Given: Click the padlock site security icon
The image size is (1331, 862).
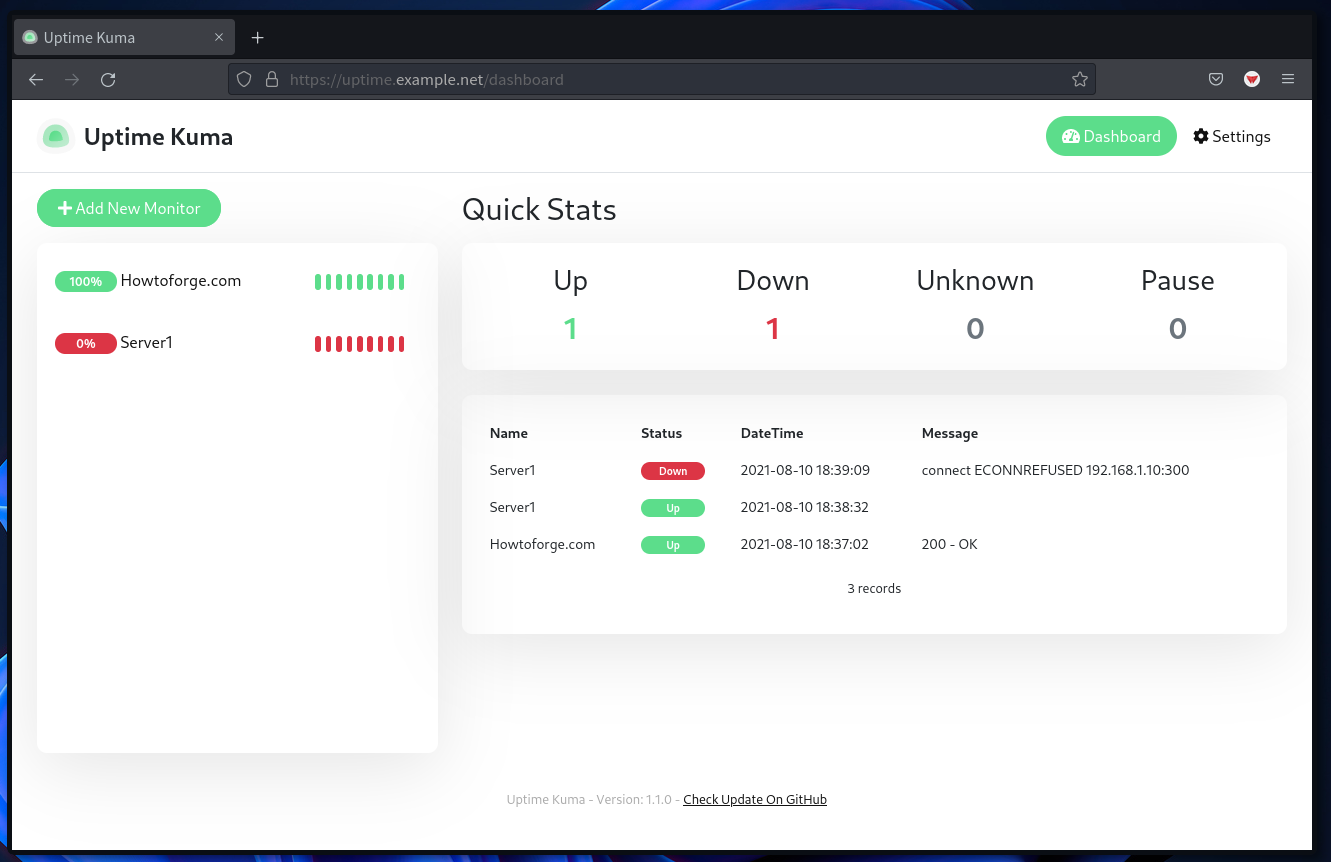Looking at the screenshot, I should 271,79.
